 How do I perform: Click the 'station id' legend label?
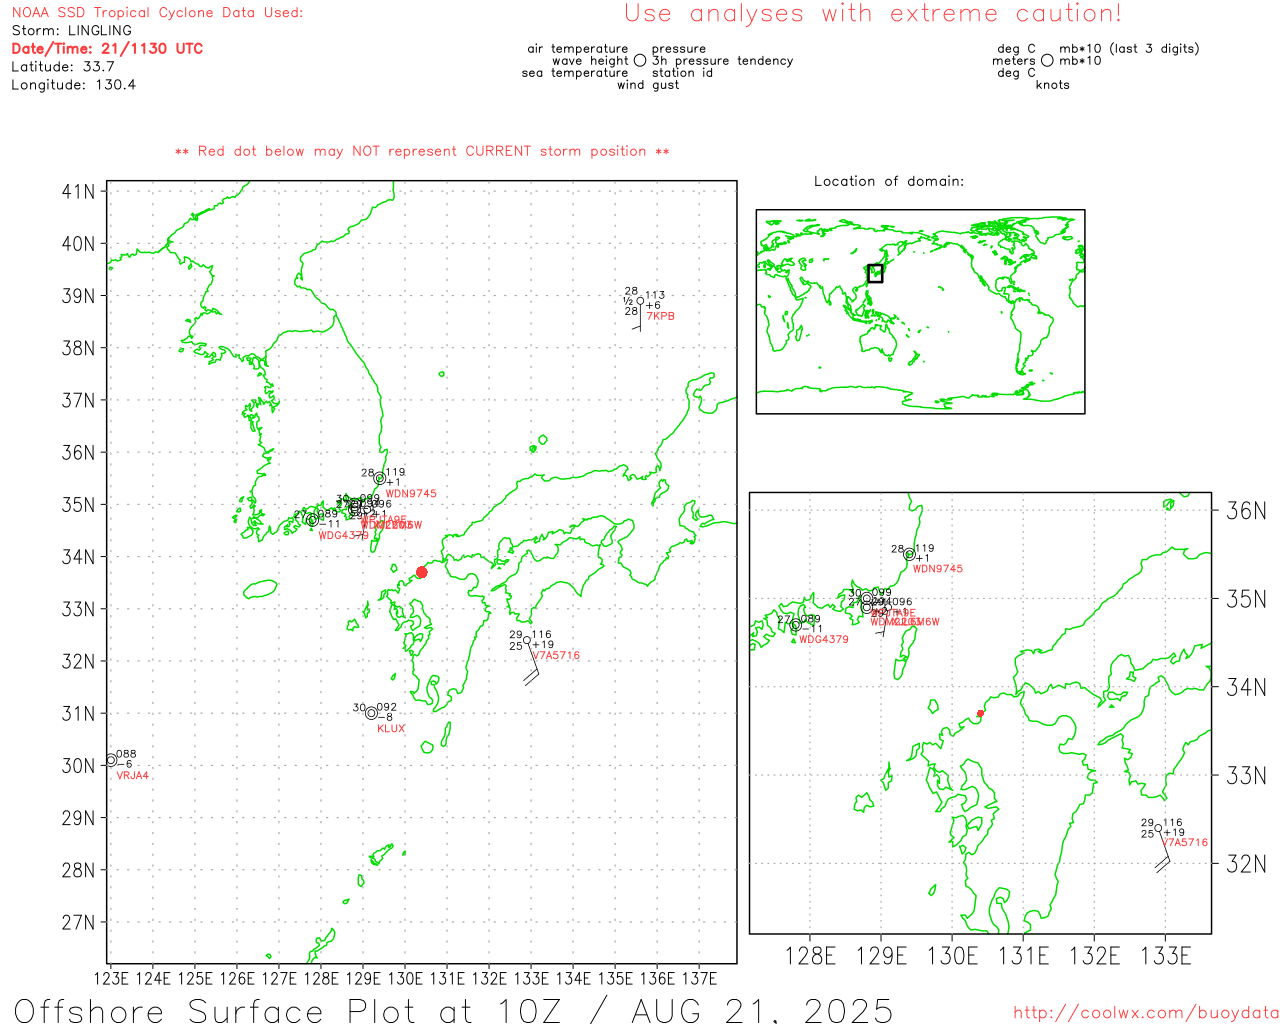click(682, 72)
